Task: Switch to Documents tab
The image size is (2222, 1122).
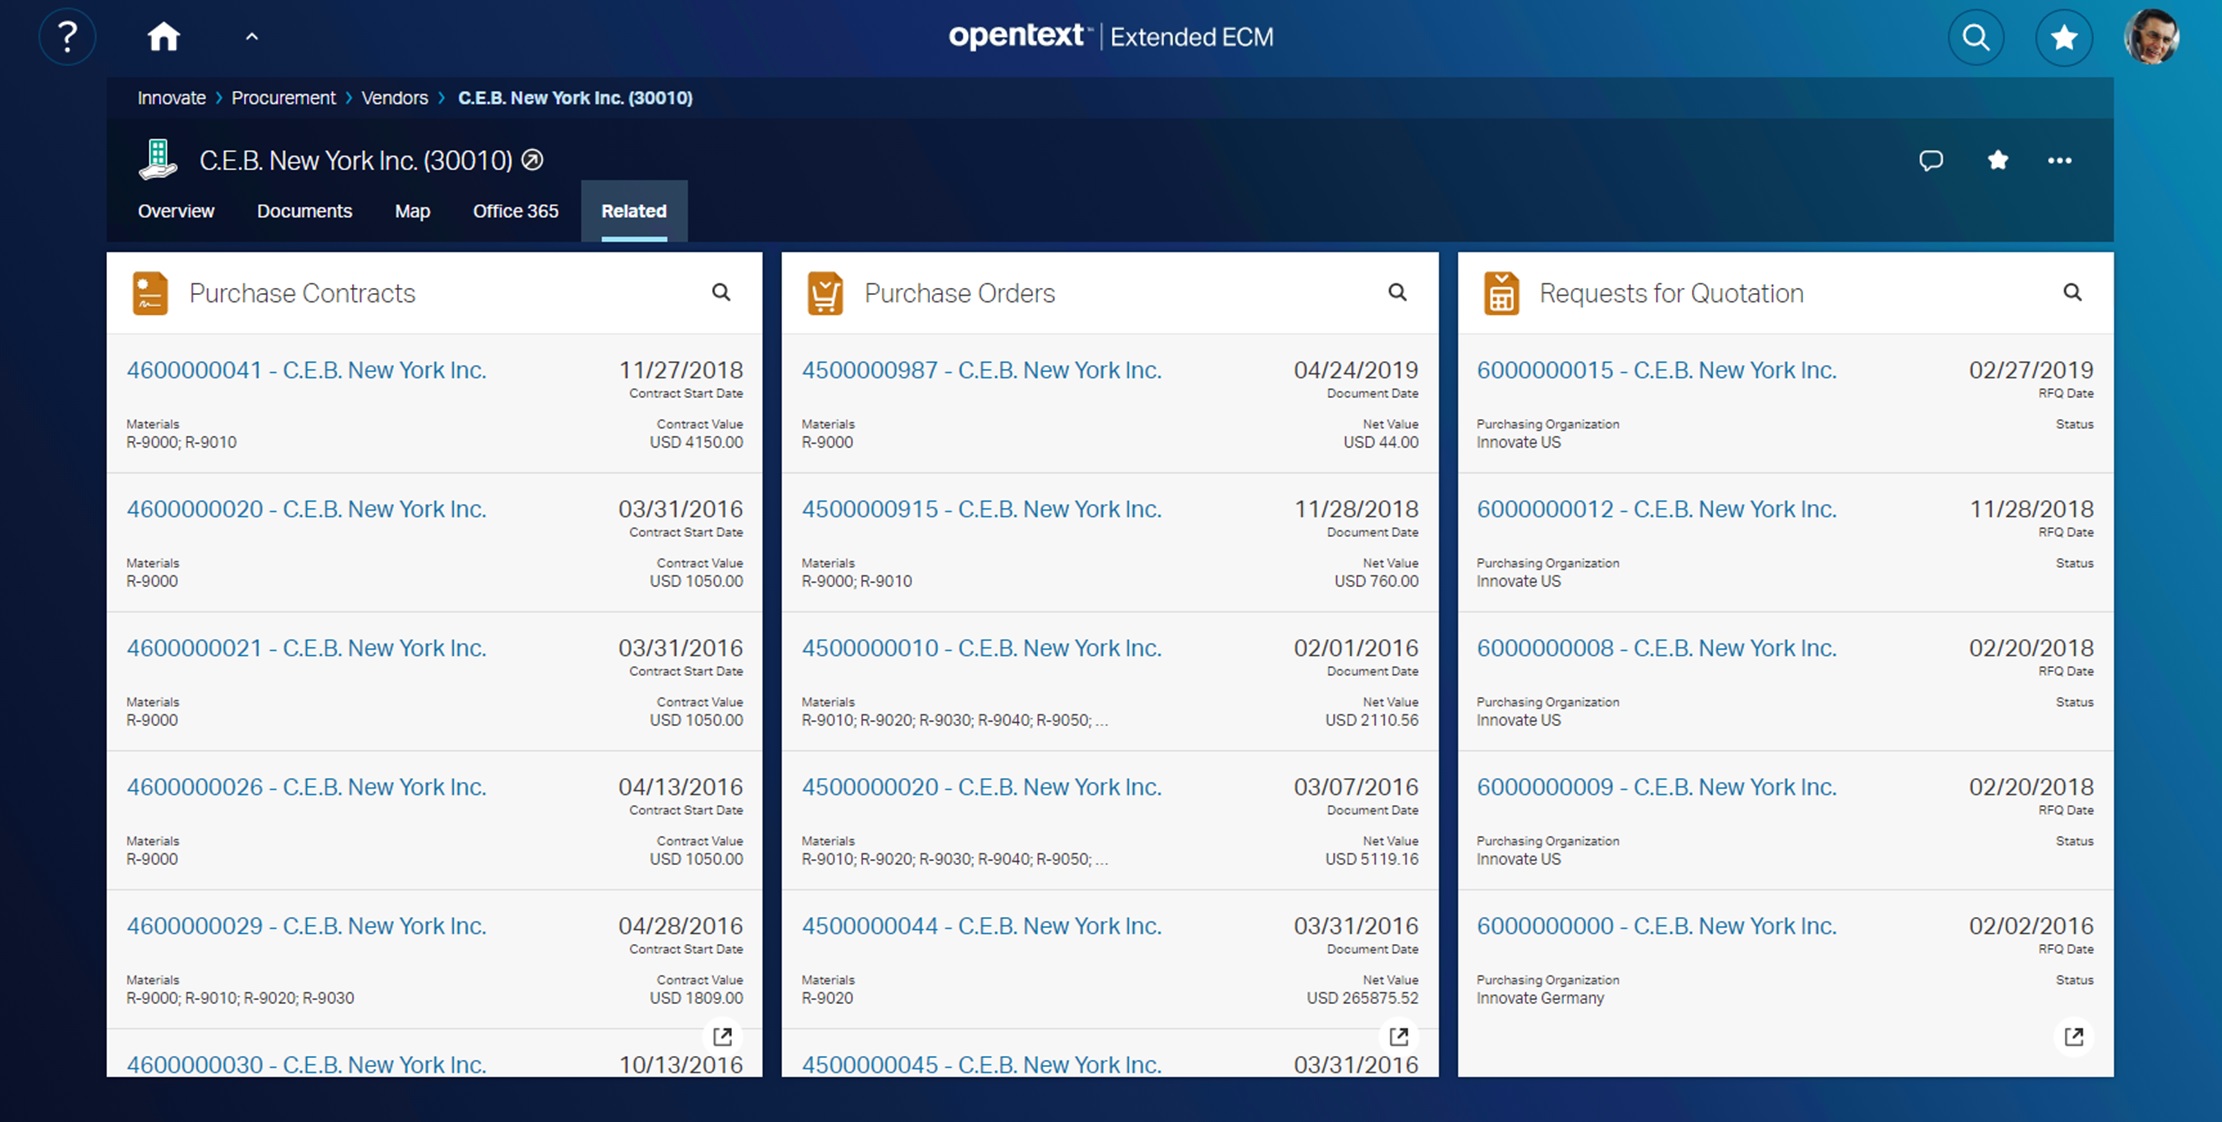Action: [304, 211]
